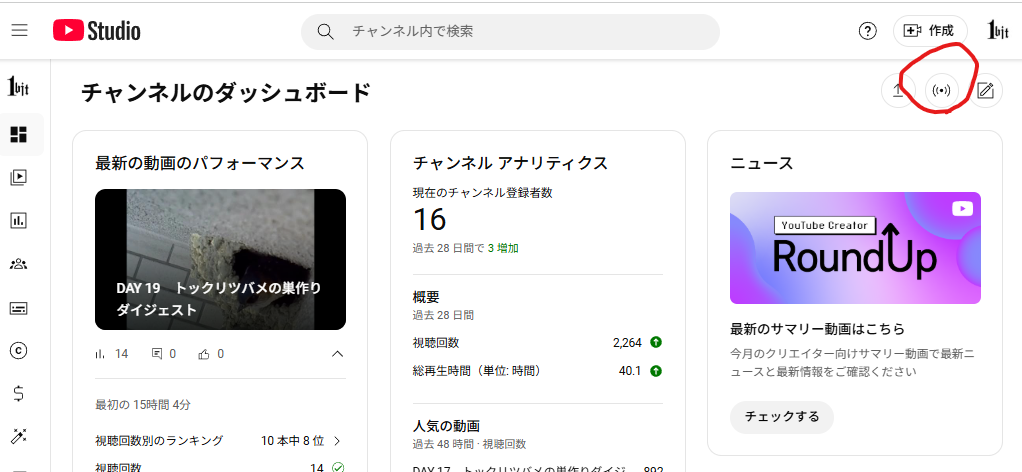The width and height of the screenshot is (1022, 472).
Task: Click the 現在のチャンネル登録者数 label
Action: (x=483, y=192)
